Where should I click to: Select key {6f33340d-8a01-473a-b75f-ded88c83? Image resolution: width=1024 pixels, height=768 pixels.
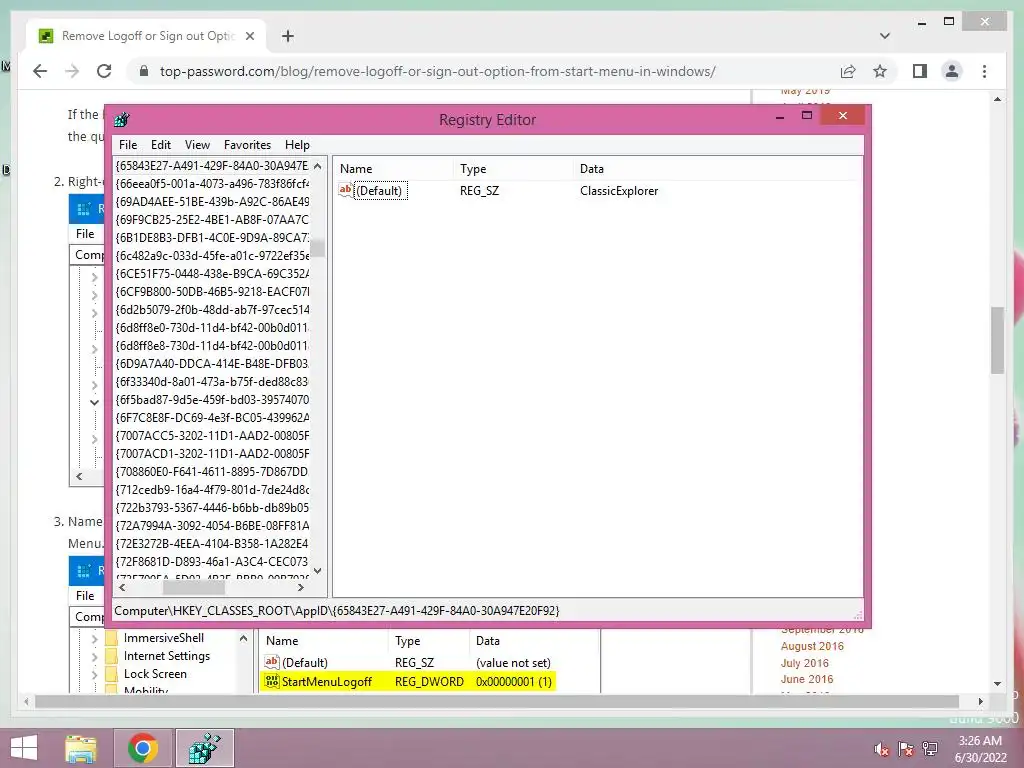pyautogui.click(x=212, y=381)
